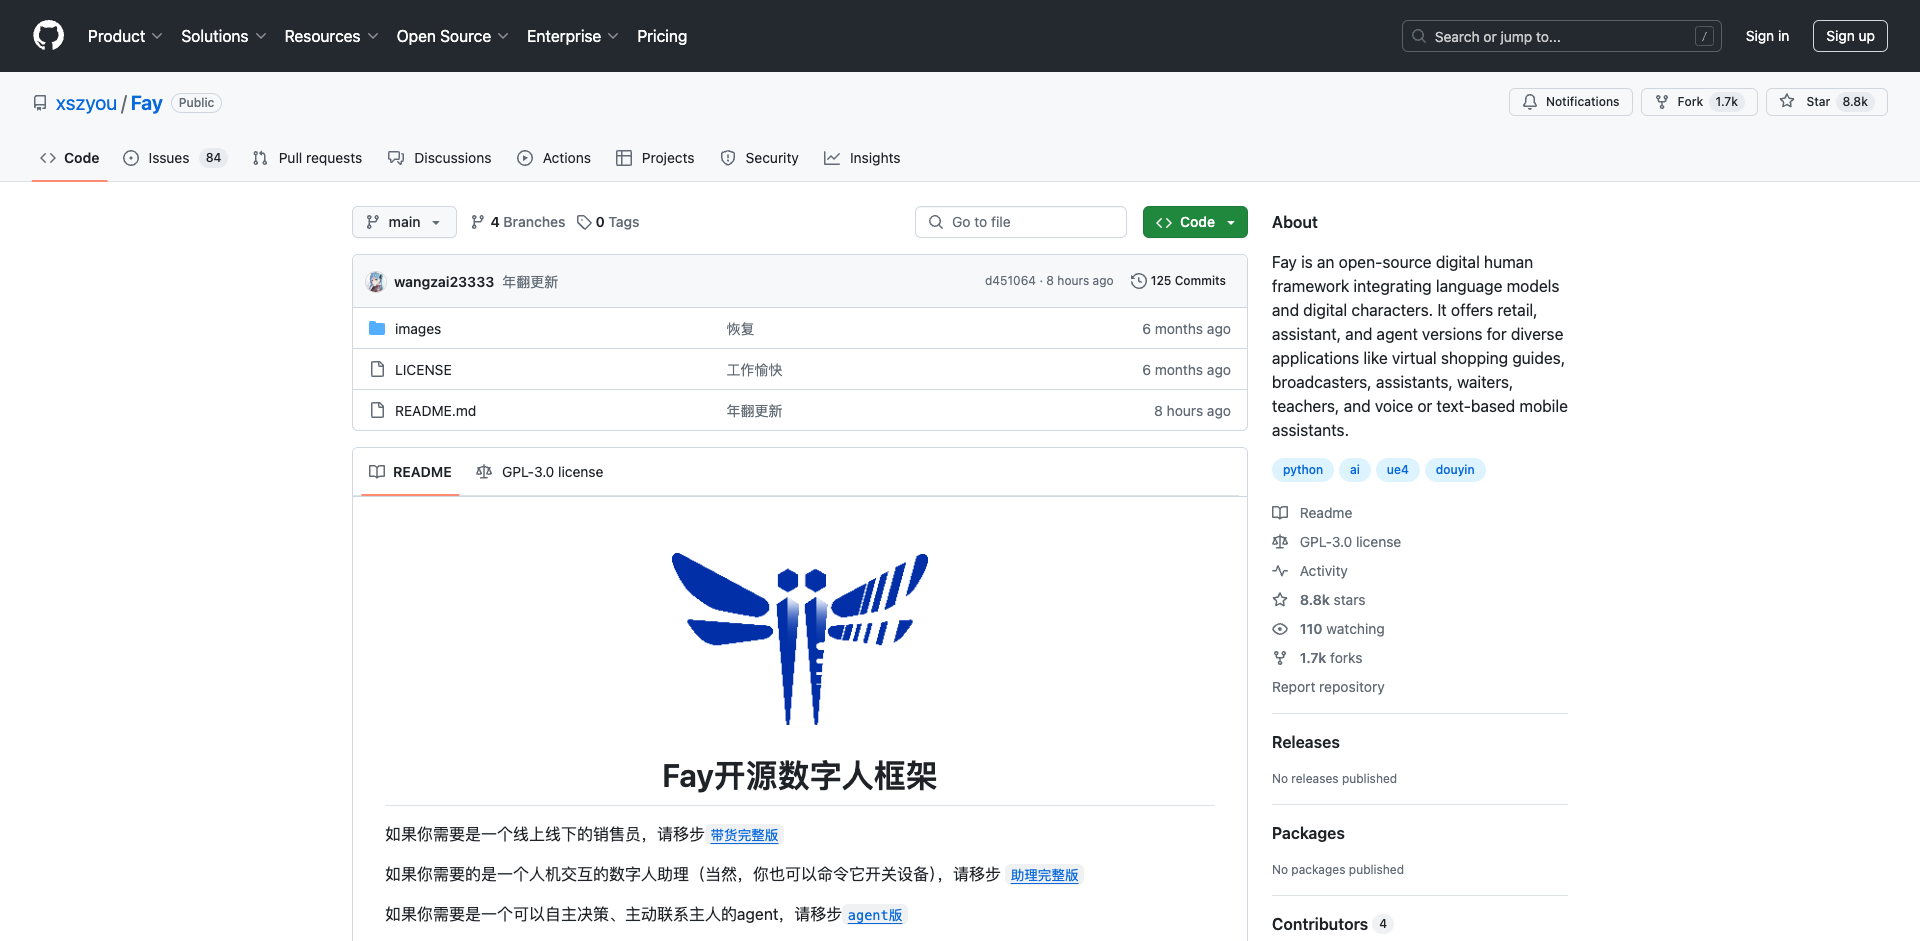
Task: Open the Pull requests tab
Action: 307,158
